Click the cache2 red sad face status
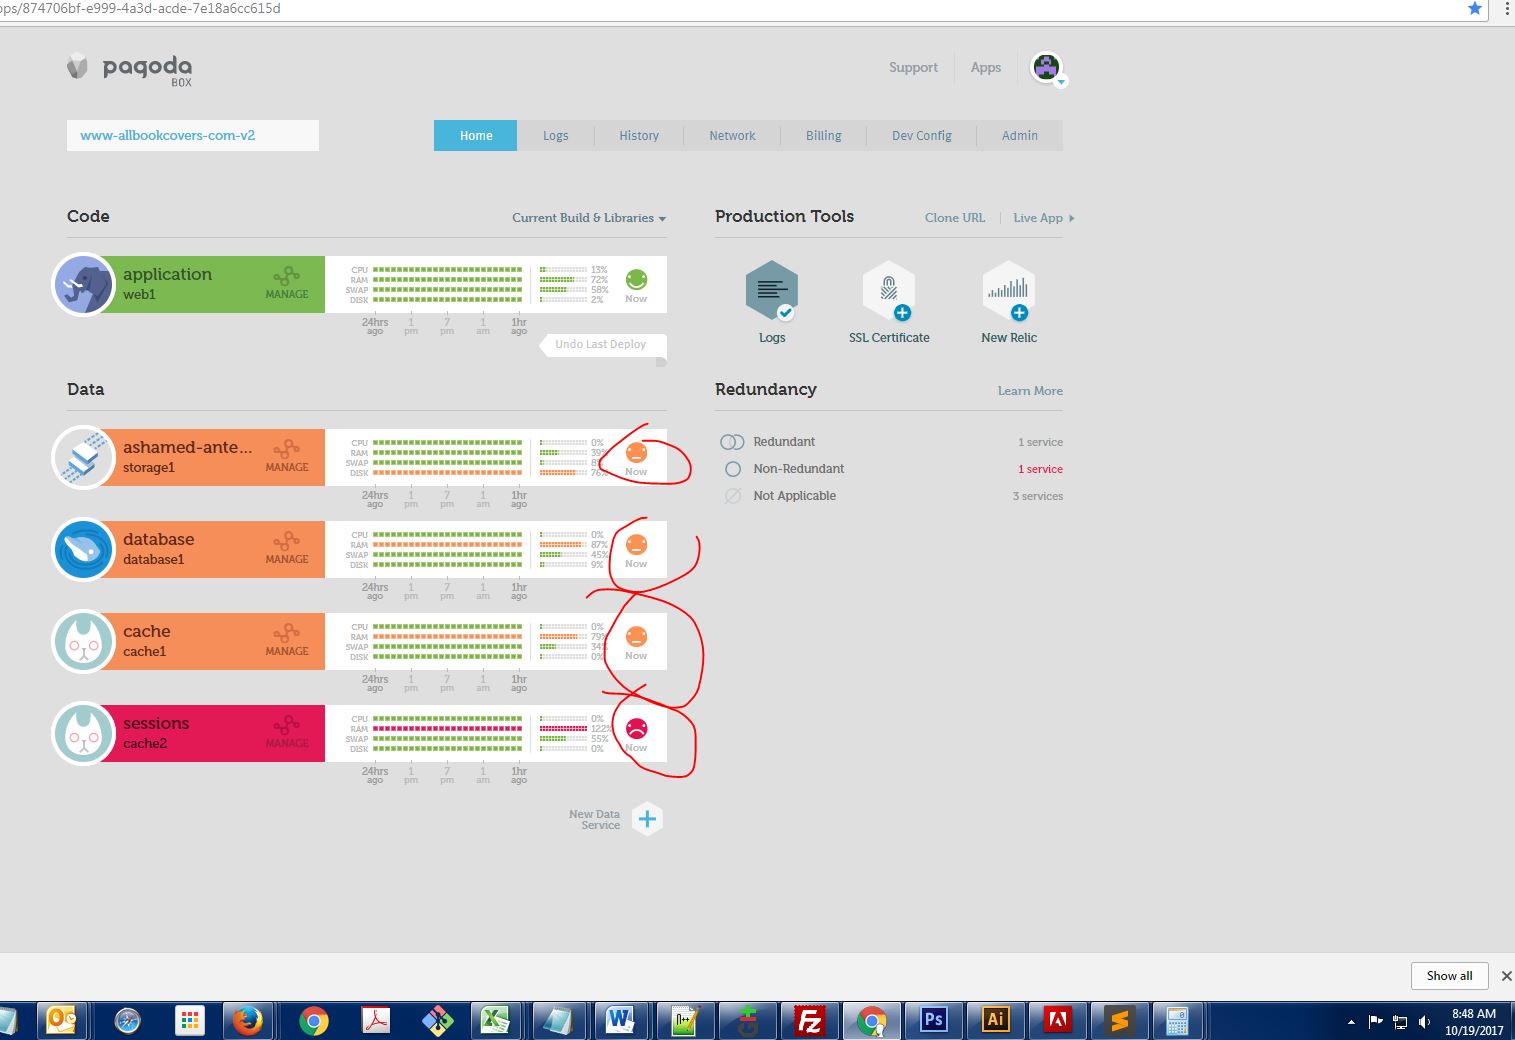The image size is (1515, 1040). (x=636, y=729)
